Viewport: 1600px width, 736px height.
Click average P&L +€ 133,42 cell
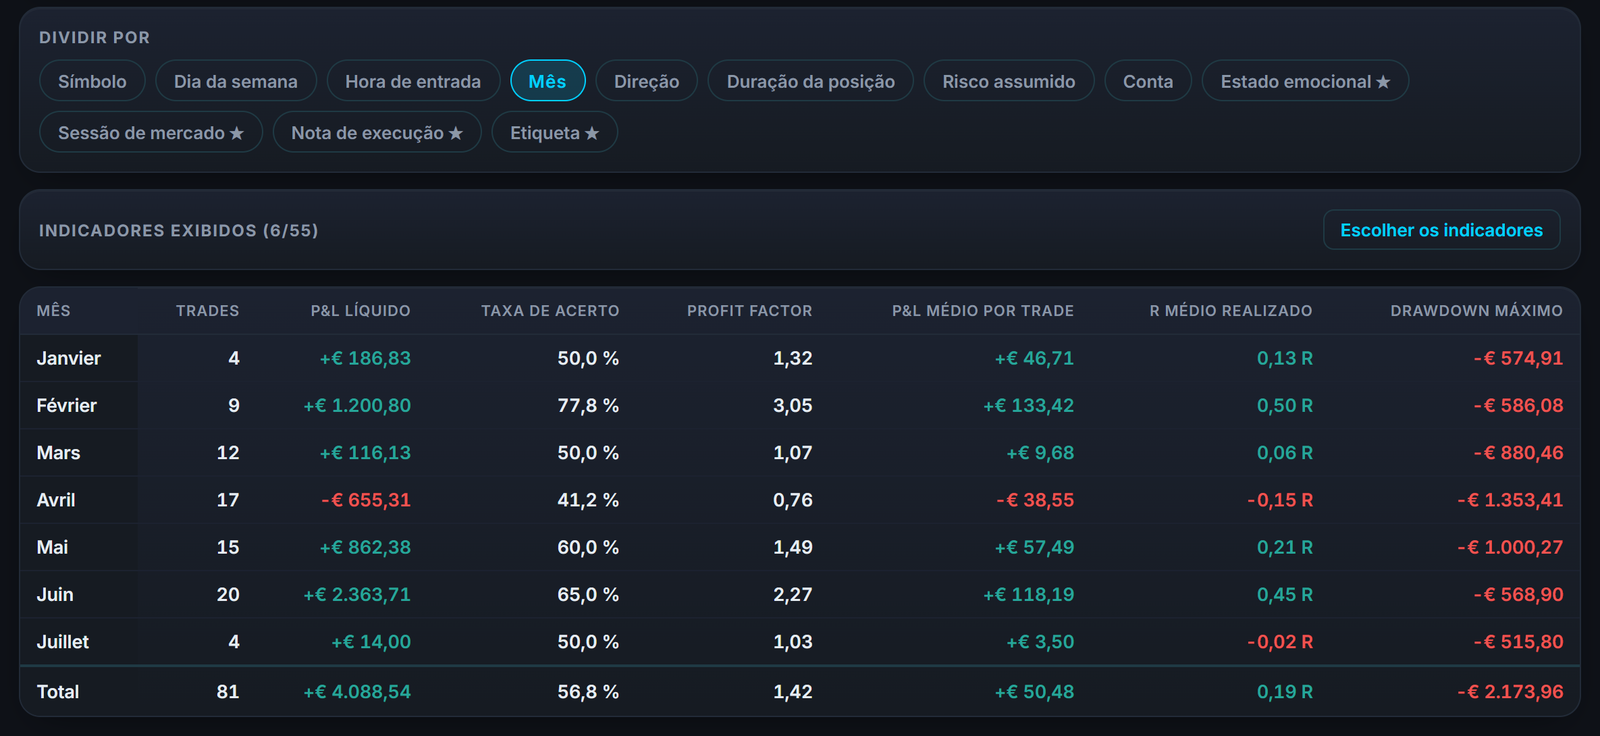1029,405
